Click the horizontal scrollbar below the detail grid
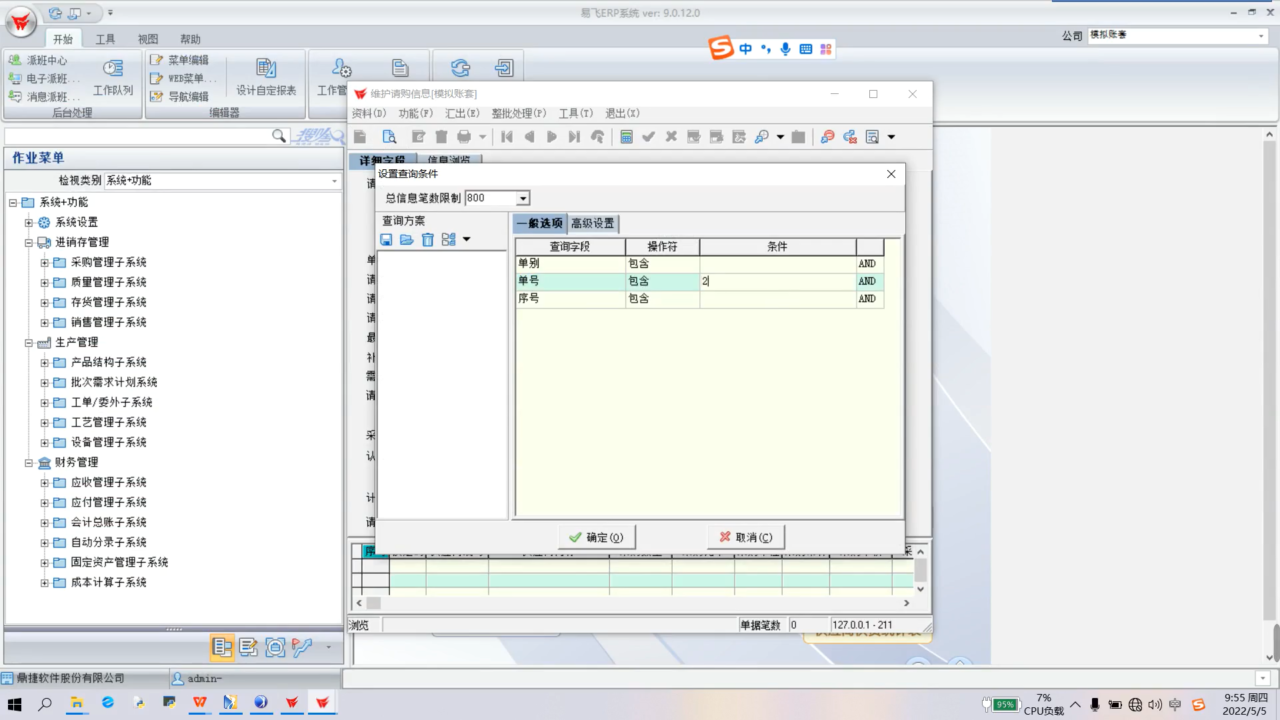This screenshot has height=720, width=1280. point(635,603)
